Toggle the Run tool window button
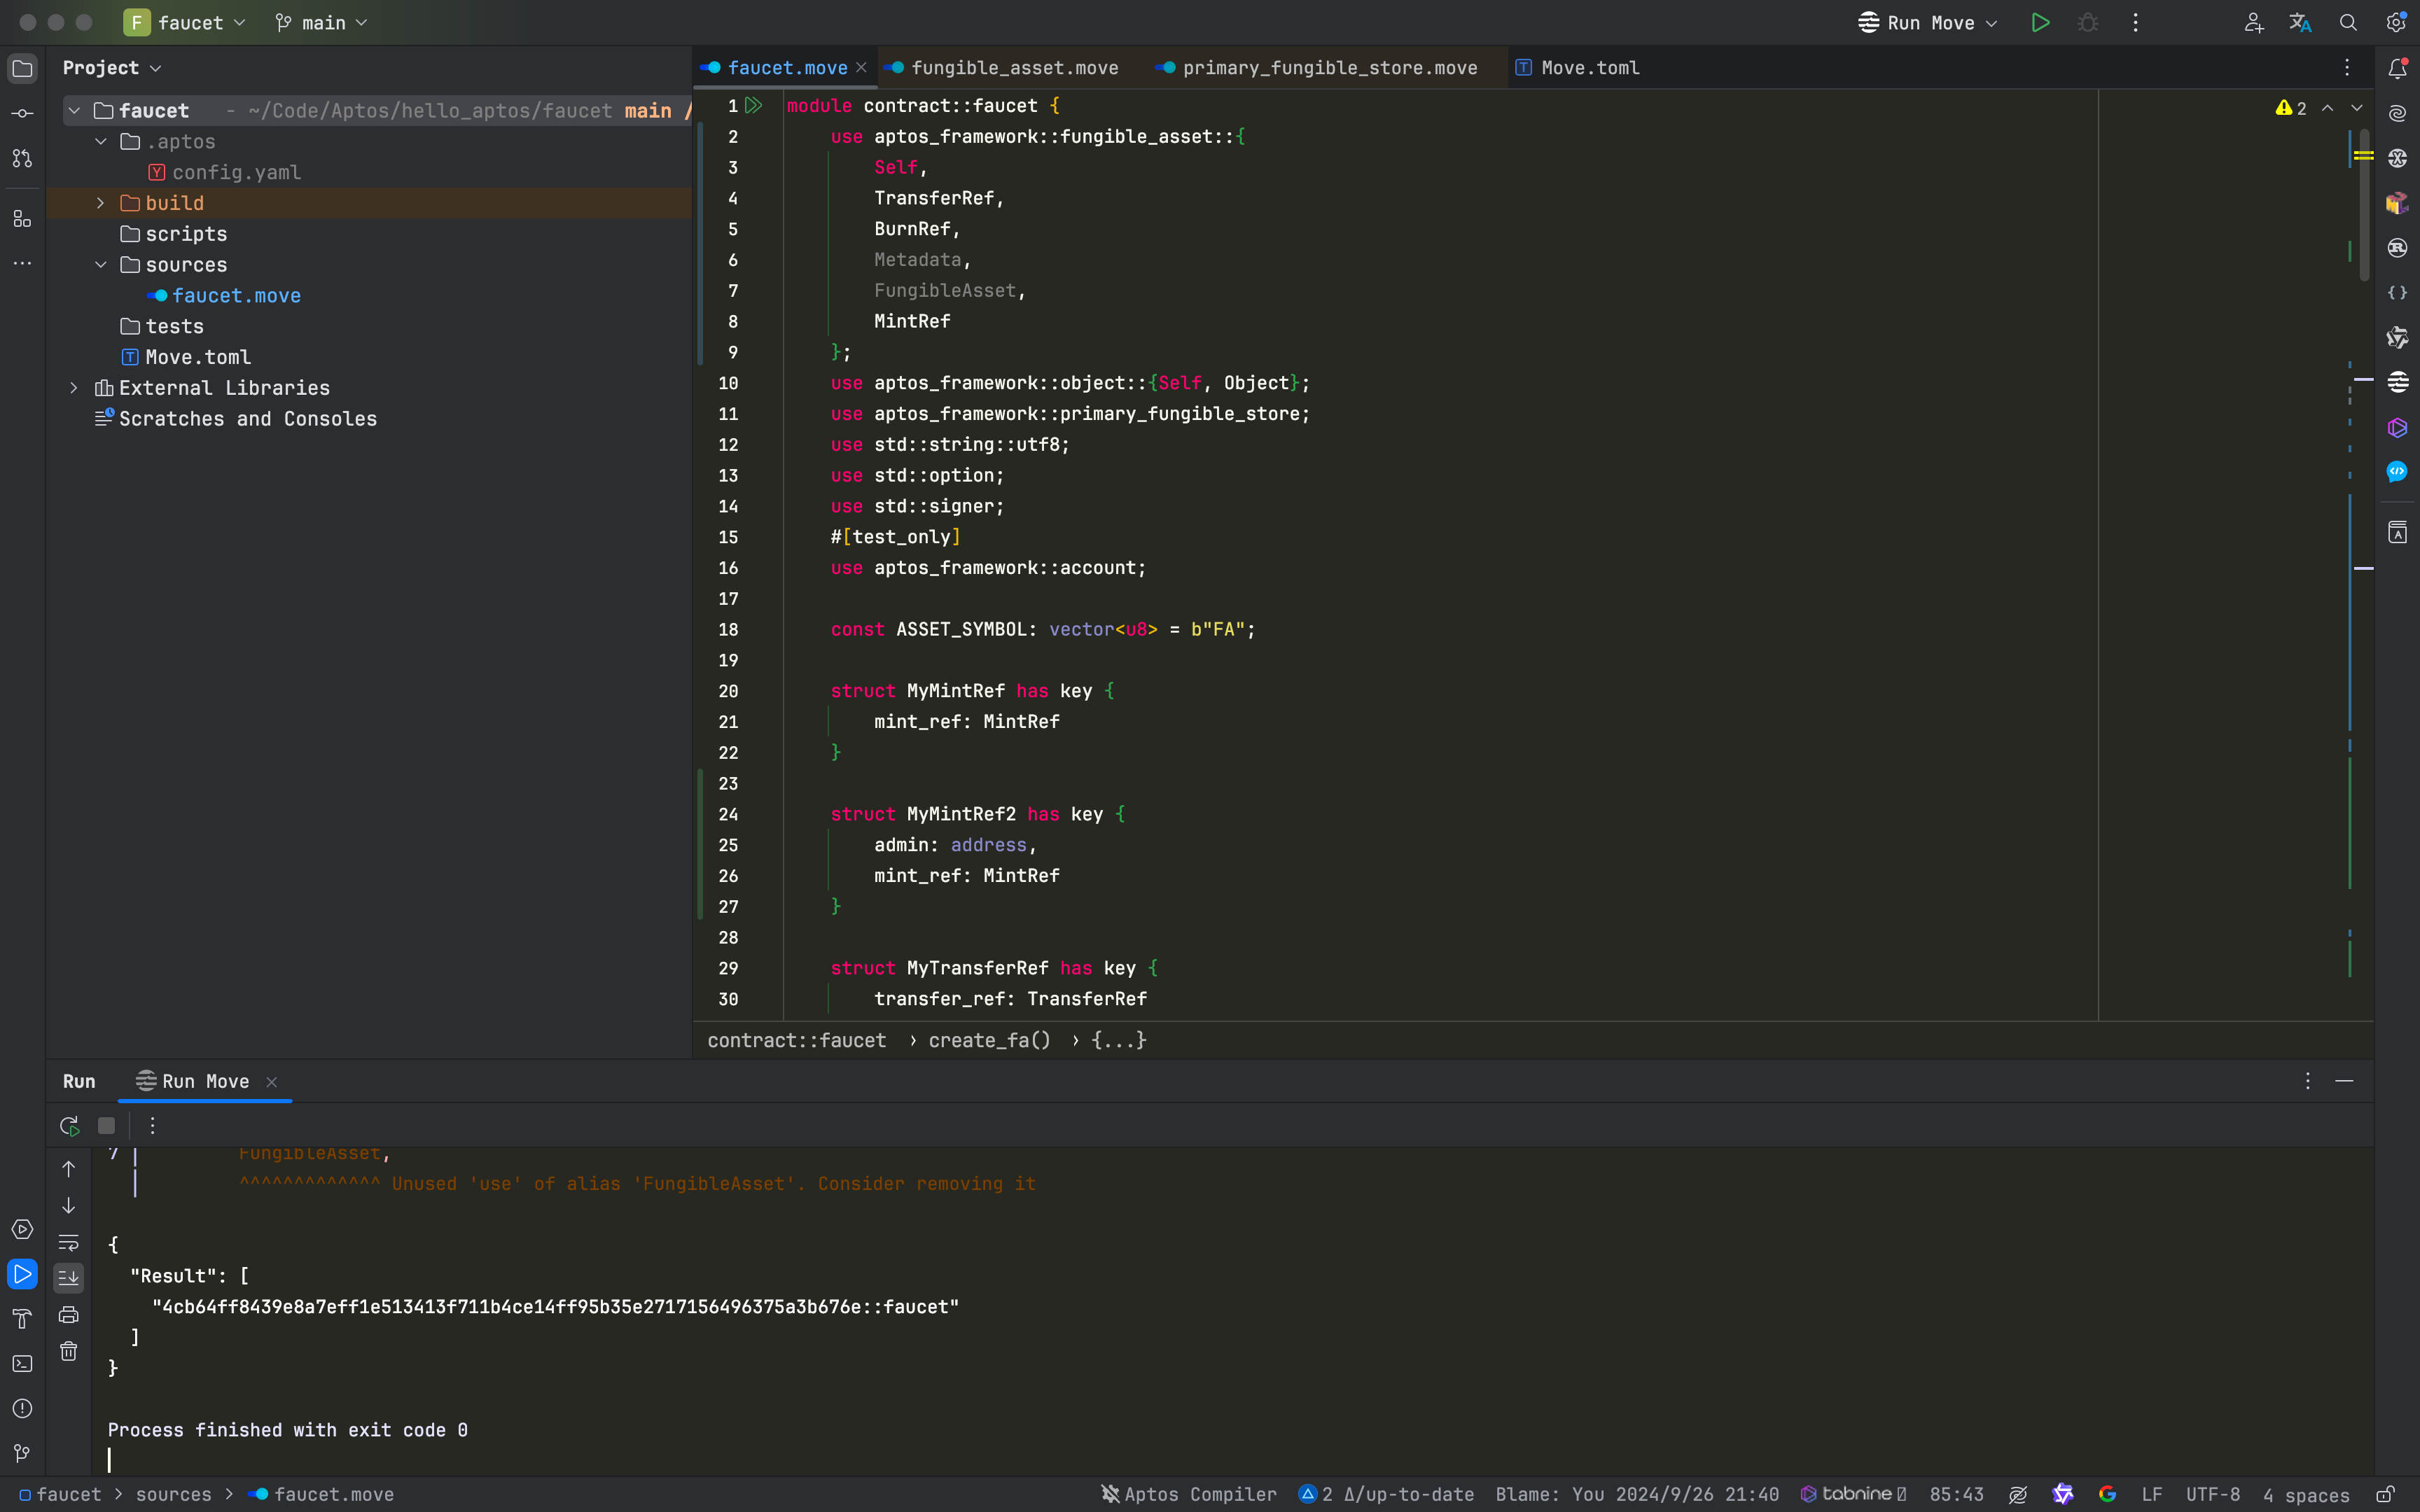The width and height of the screenshot is (2420, 1512). 22,1274
